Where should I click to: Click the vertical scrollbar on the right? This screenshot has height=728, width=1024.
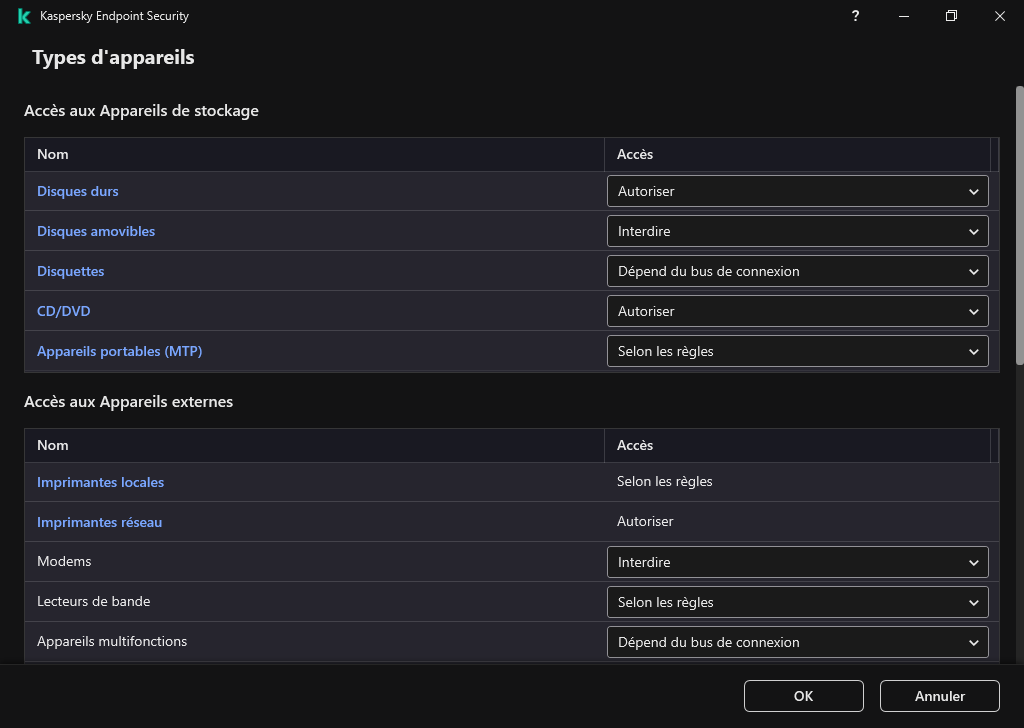pyautogui.click(x=1019, y=230)
